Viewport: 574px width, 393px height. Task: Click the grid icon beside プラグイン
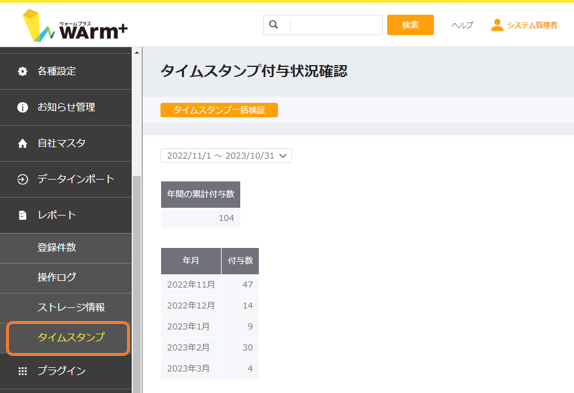click(x=23, y=371)
